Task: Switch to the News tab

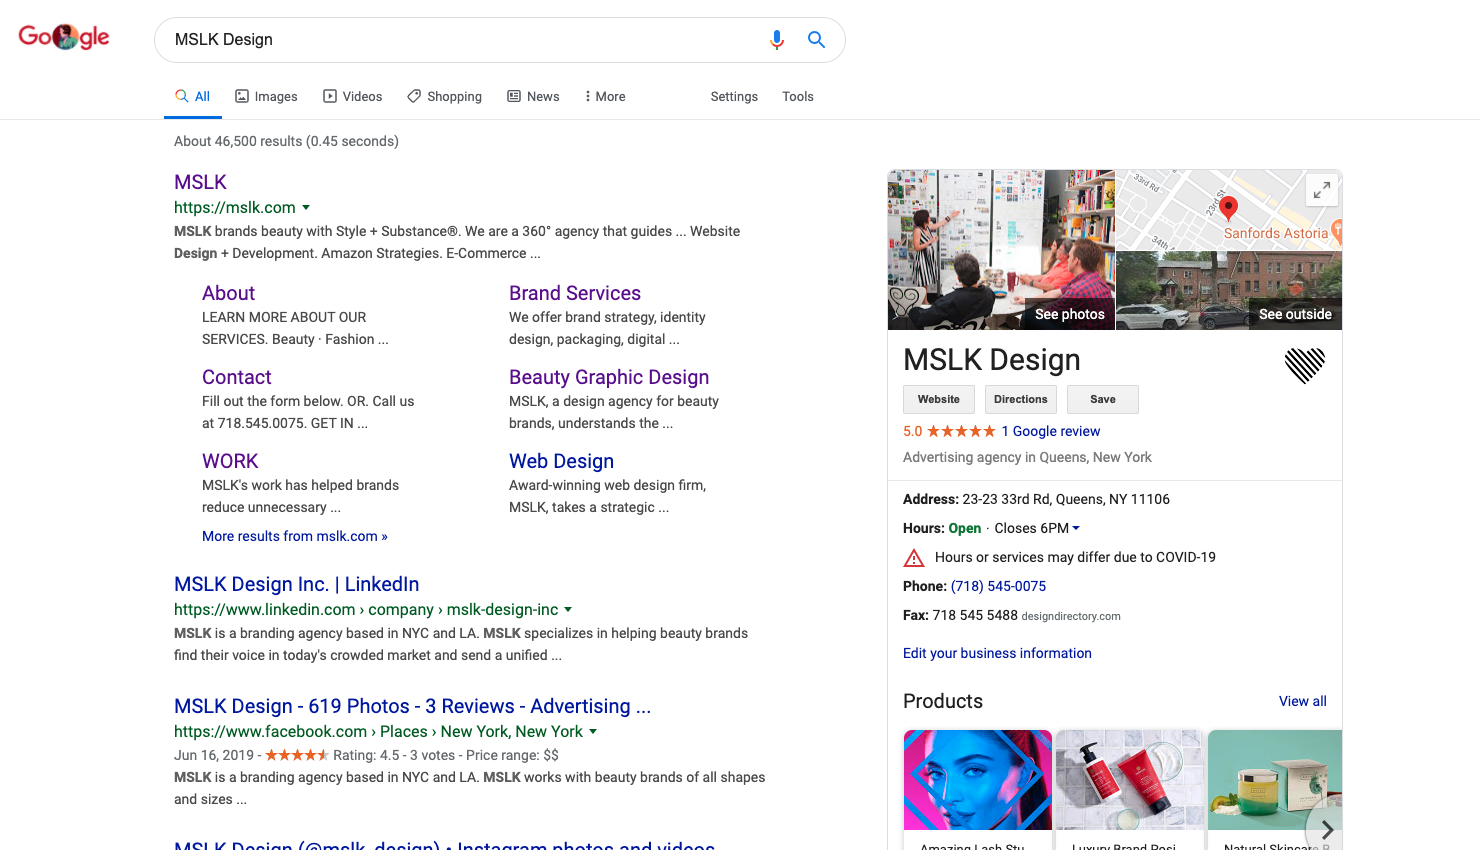Action: click(x=533, y=97)
